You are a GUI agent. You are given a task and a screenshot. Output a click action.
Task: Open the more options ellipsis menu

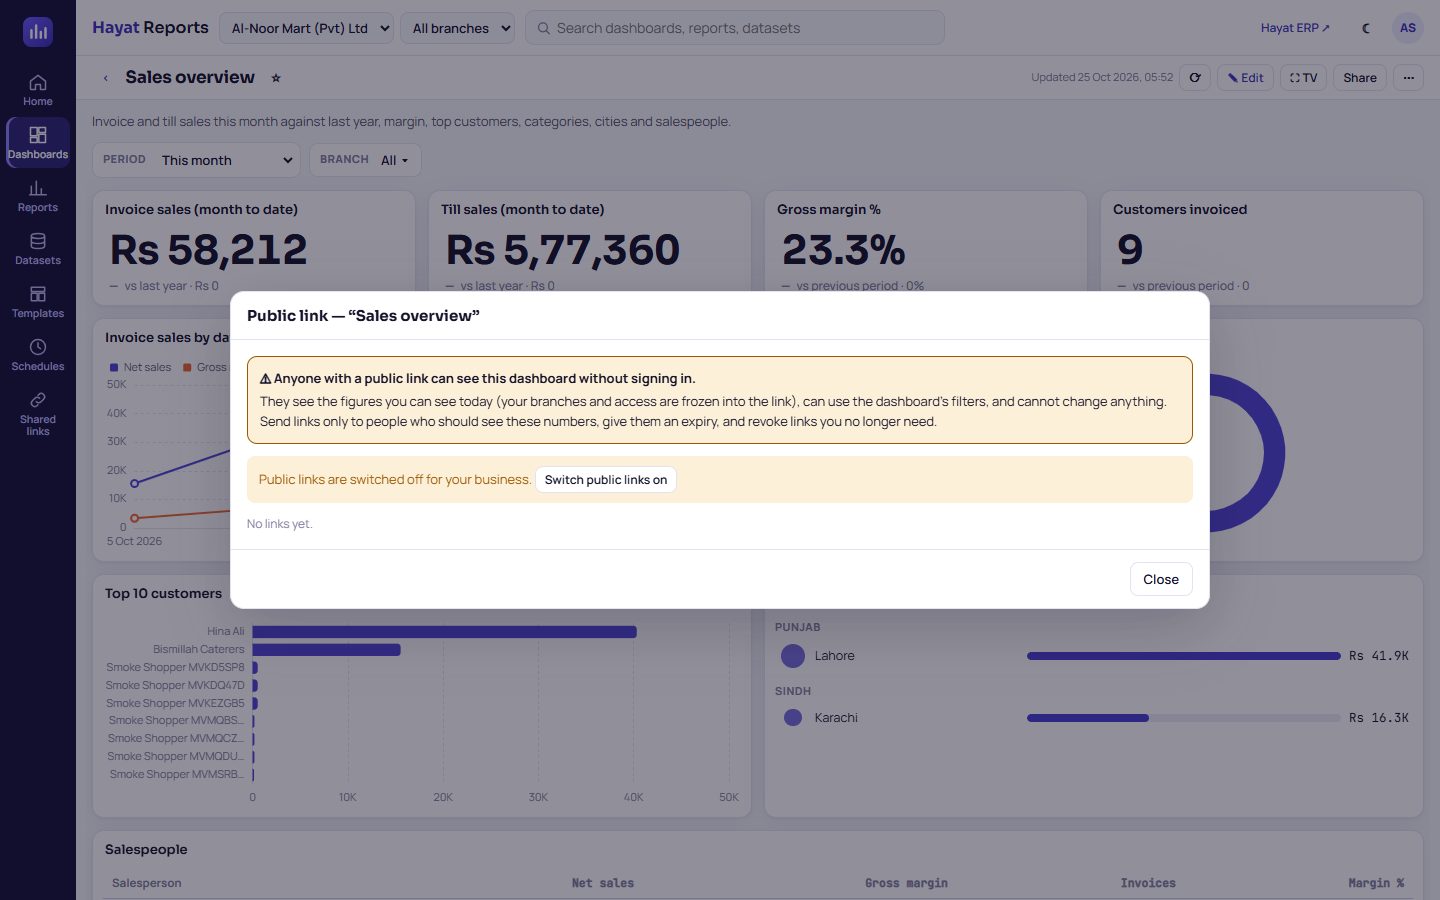(1408, 78)
